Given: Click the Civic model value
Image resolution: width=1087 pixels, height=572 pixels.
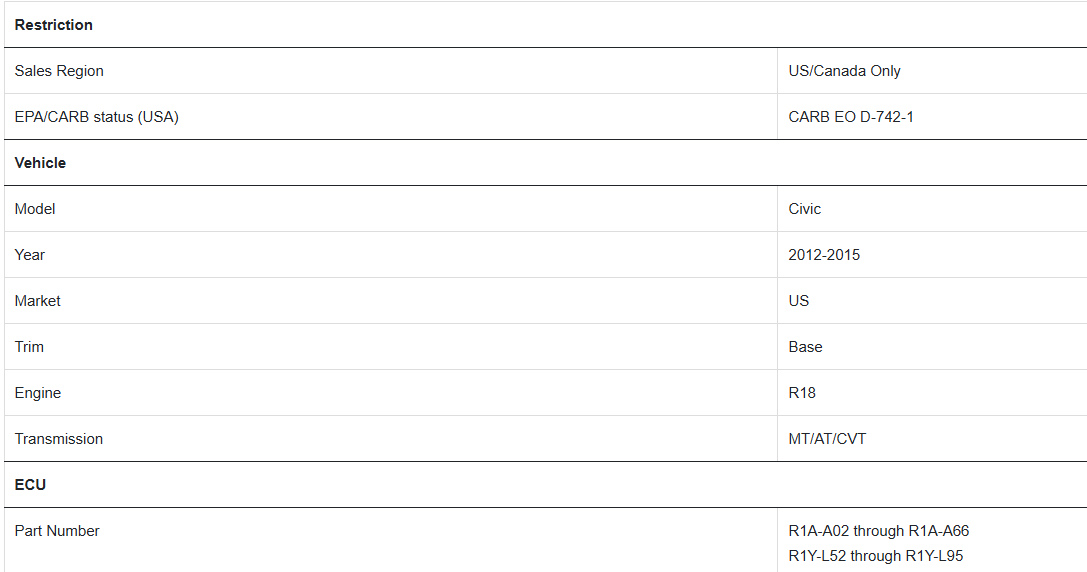Looking at the screenshot, I should coord(804,209).
